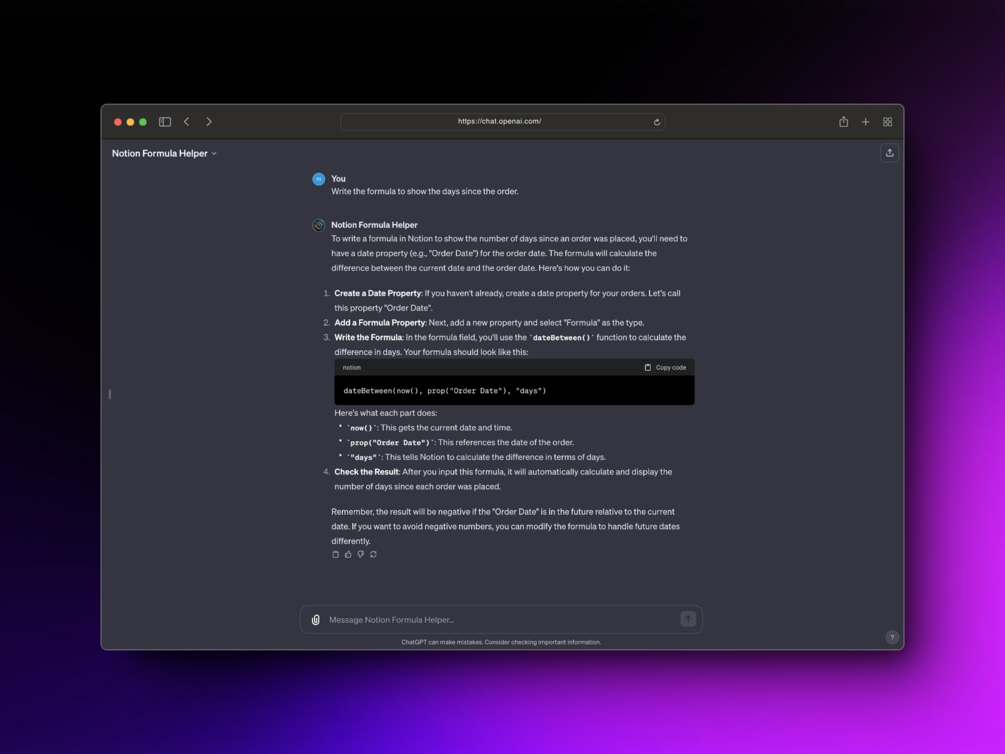Click the user message about days since order

click(425, 191)
